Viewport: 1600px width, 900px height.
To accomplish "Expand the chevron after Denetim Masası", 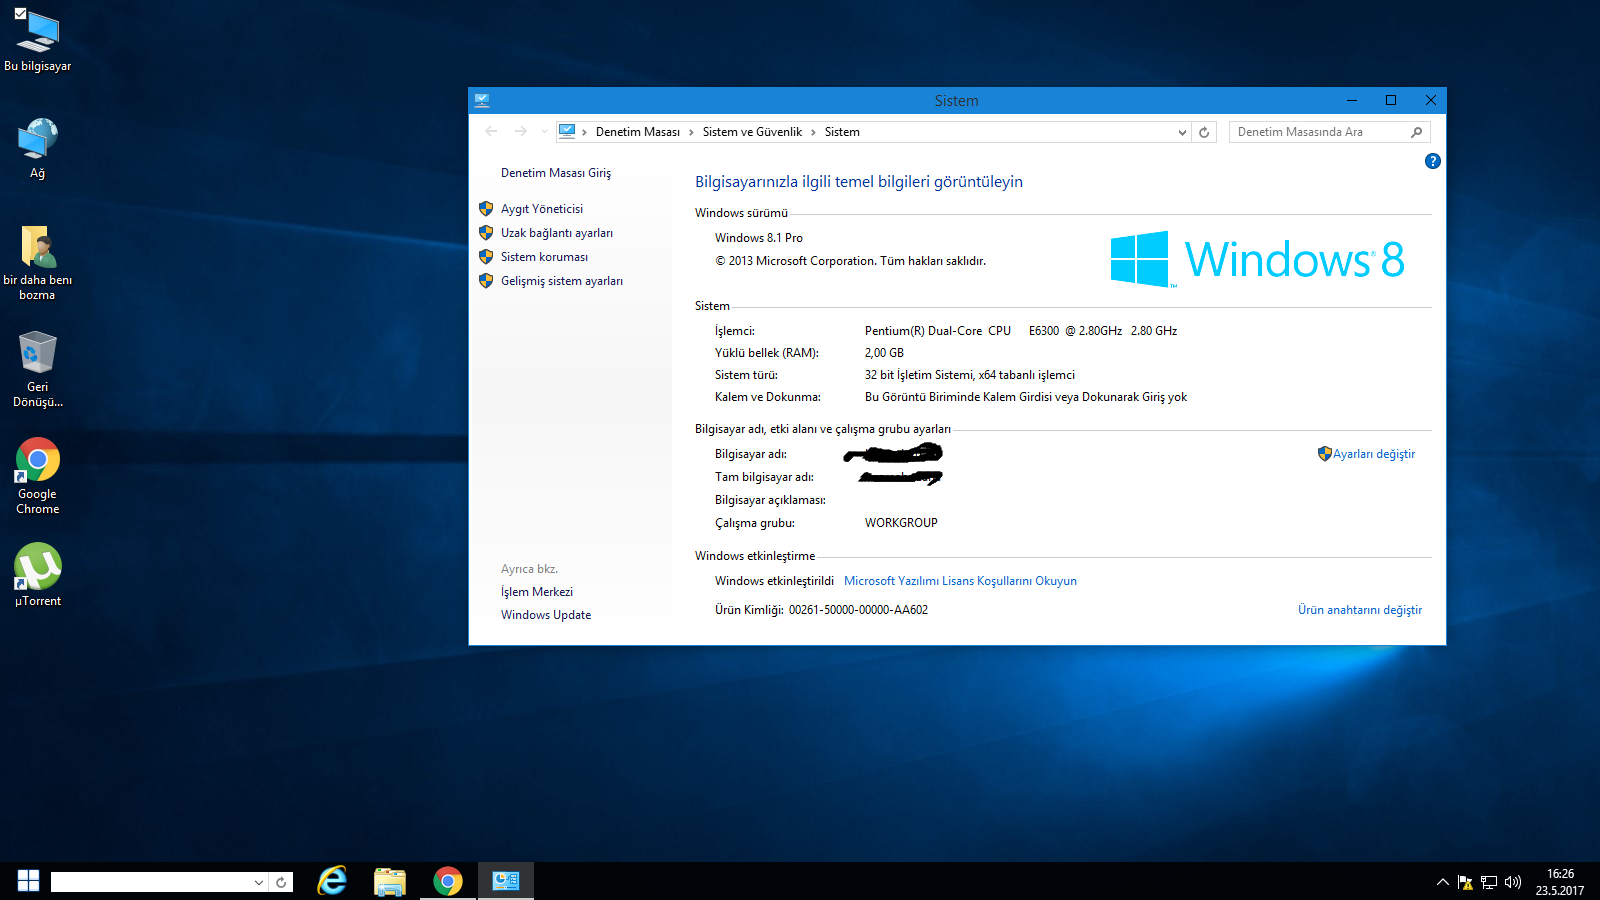I will [x=691, y=132].
